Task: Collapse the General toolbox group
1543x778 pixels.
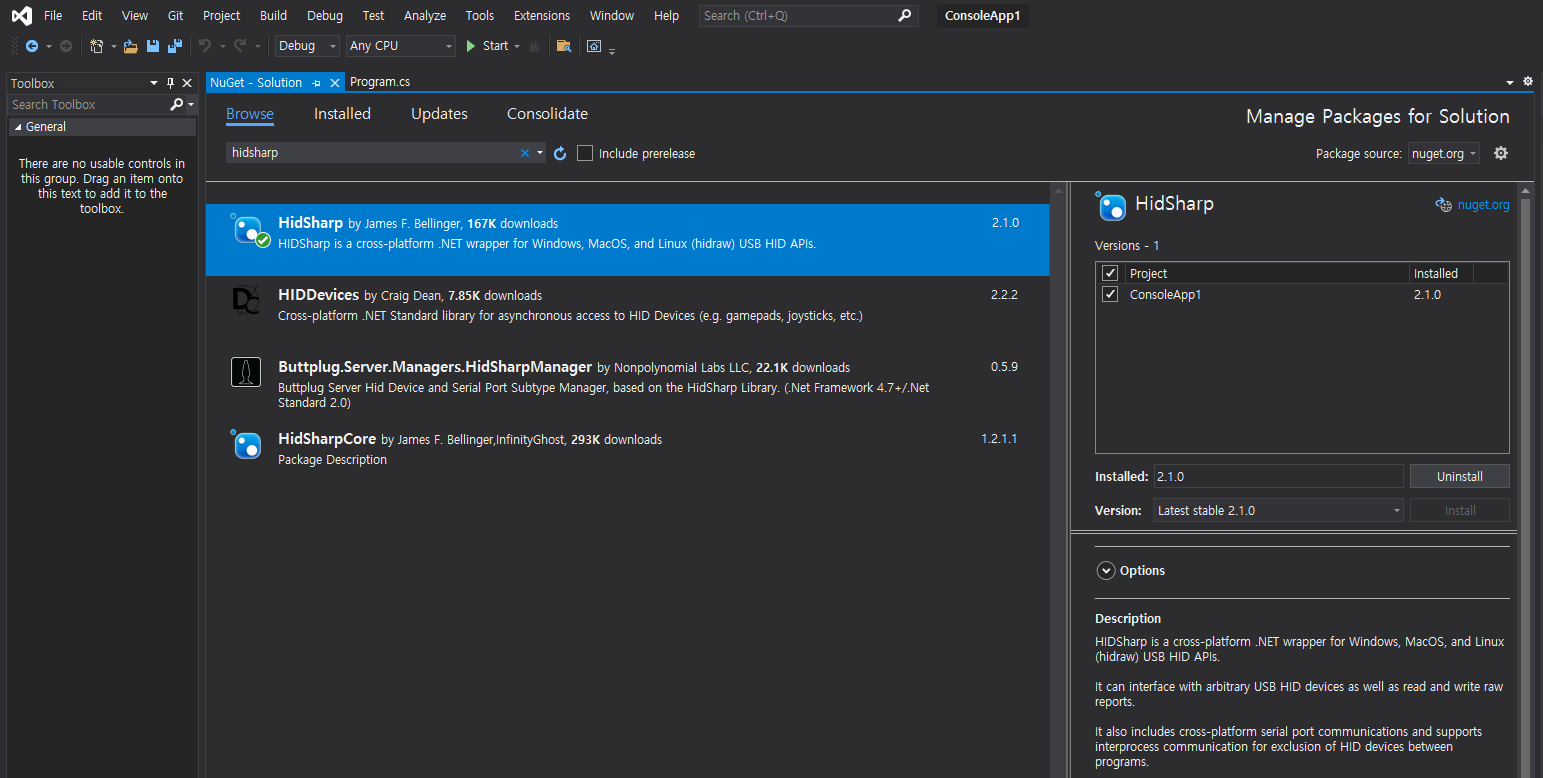Action: 18,127
